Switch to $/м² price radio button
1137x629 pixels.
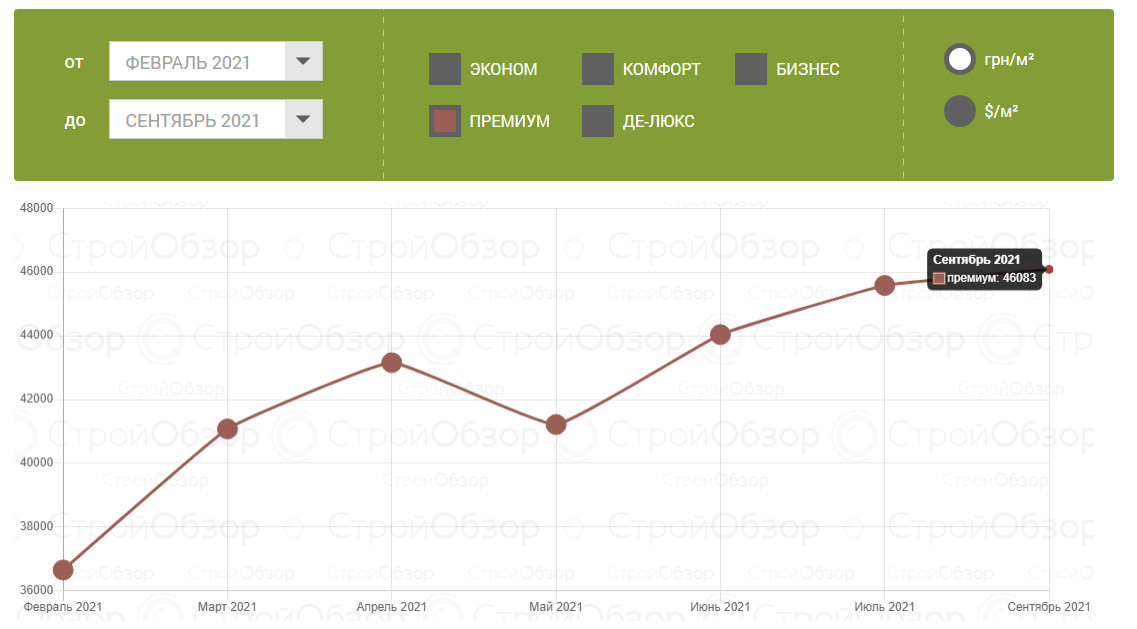[960, 111]
